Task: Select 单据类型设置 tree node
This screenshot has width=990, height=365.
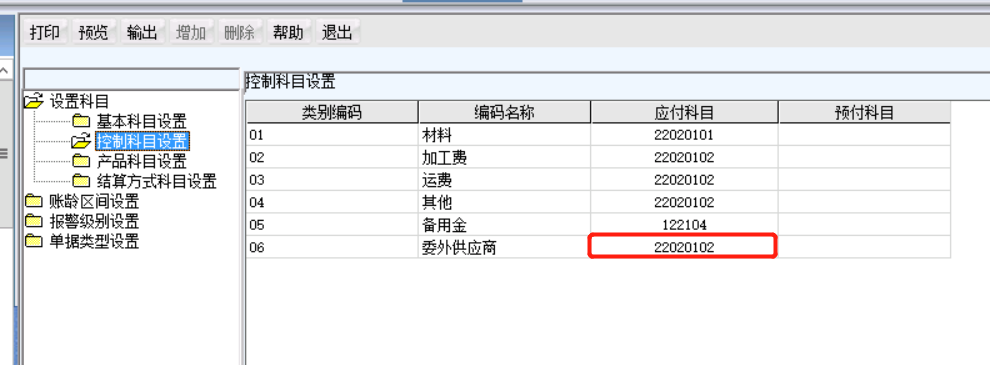Action: (x=94, y=242)
